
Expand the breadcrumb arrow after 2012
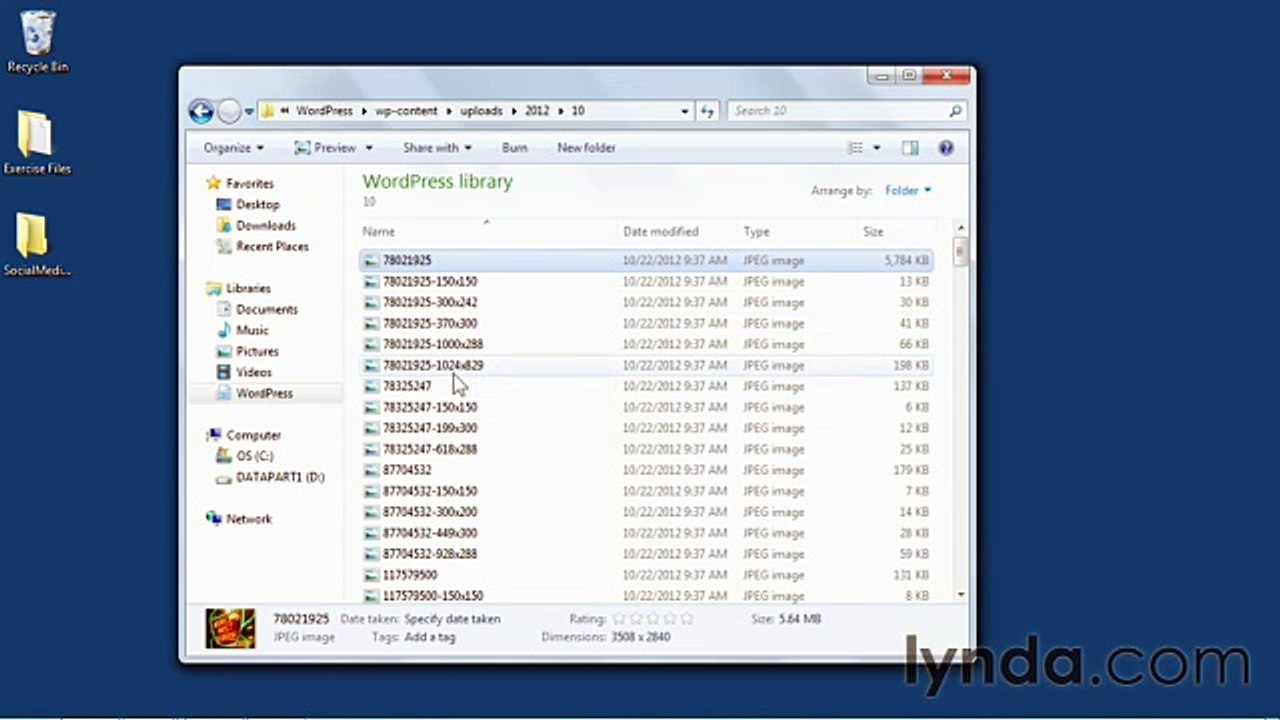point(561,111)
